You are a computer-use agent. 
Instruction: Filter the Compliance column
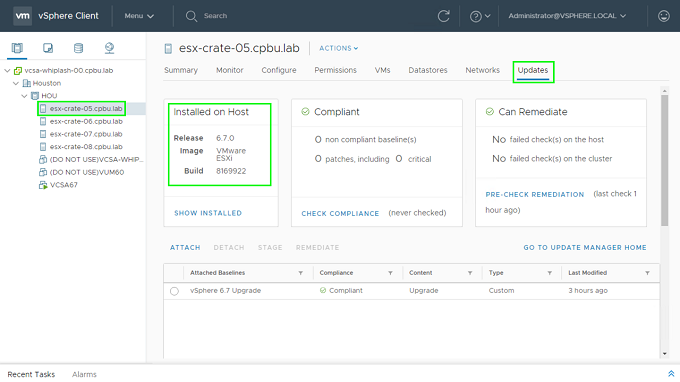point(390,273)
